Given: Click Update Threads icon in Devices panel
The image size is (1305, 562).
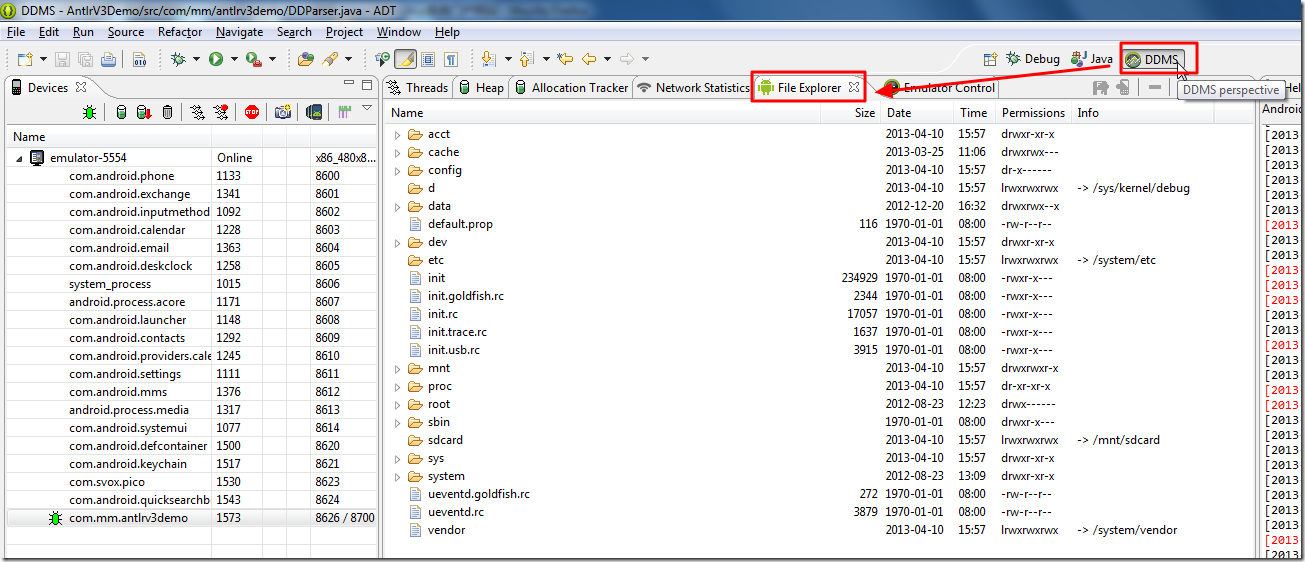Looking at the screenshot, I should (x=197, y=112).
